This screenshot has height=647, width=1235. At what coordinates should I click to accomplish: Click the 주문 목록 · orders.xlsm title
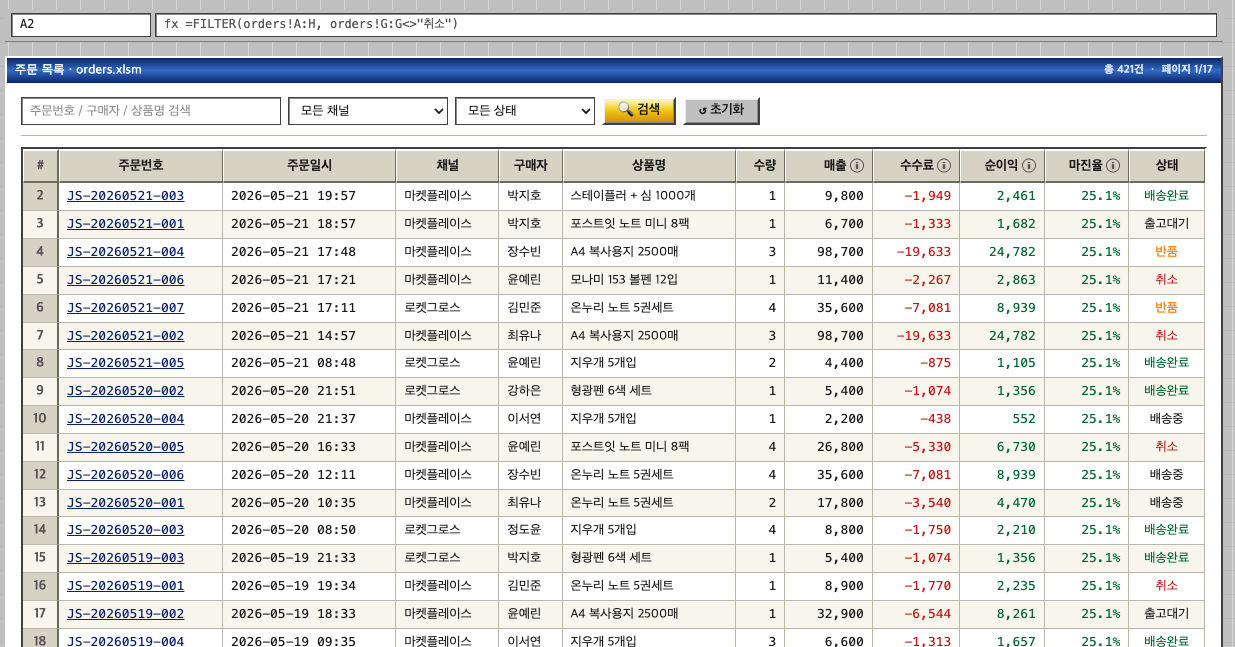[x=78, y=69]
